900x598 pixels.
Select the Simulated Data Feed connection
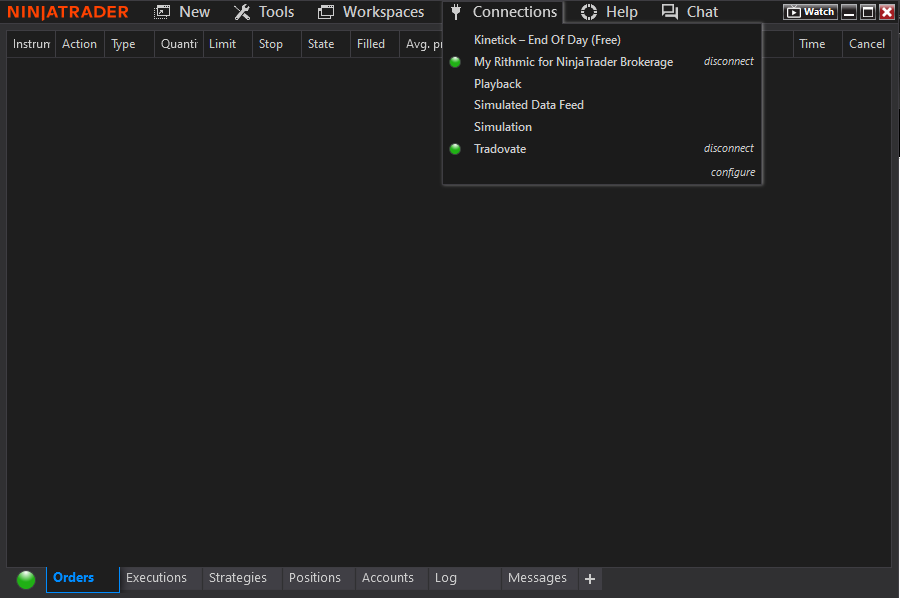point(529,105)
